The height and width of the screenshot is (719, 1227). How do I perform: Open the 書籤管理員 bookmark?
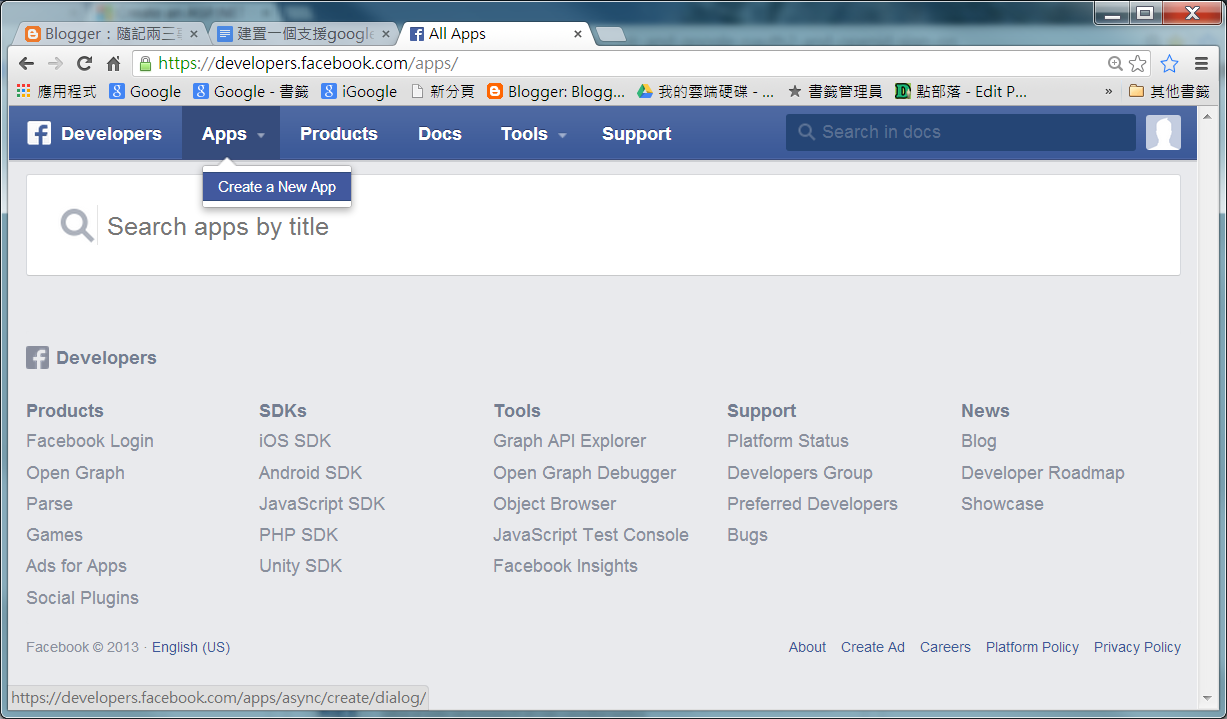point(835,91)
